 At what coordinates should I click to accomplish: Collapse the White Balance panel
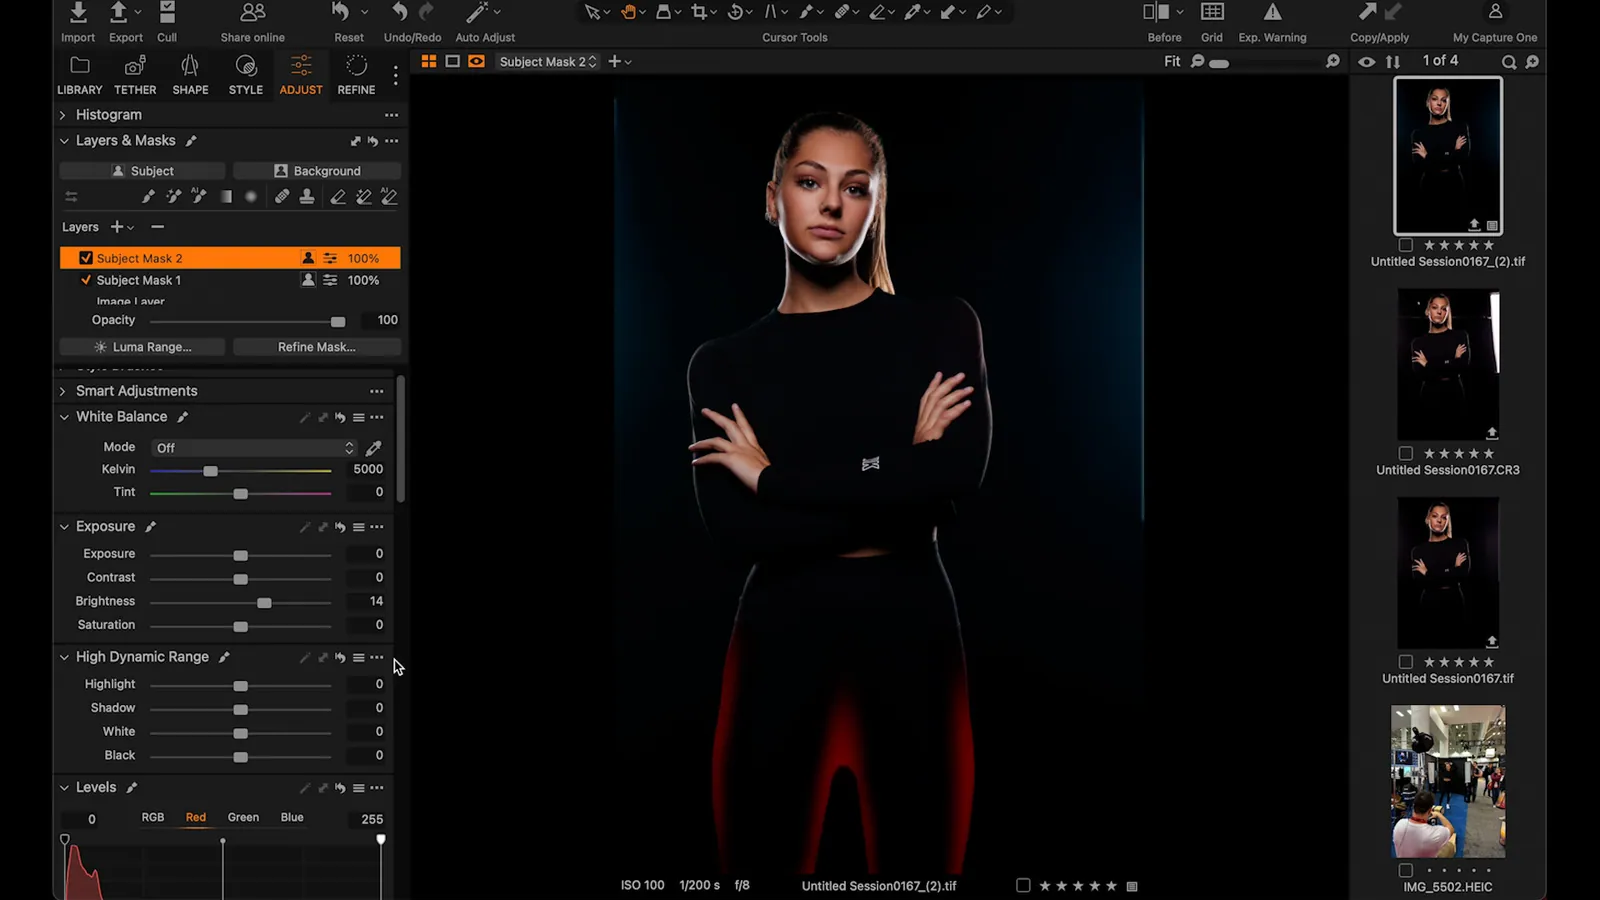(64, 417)
